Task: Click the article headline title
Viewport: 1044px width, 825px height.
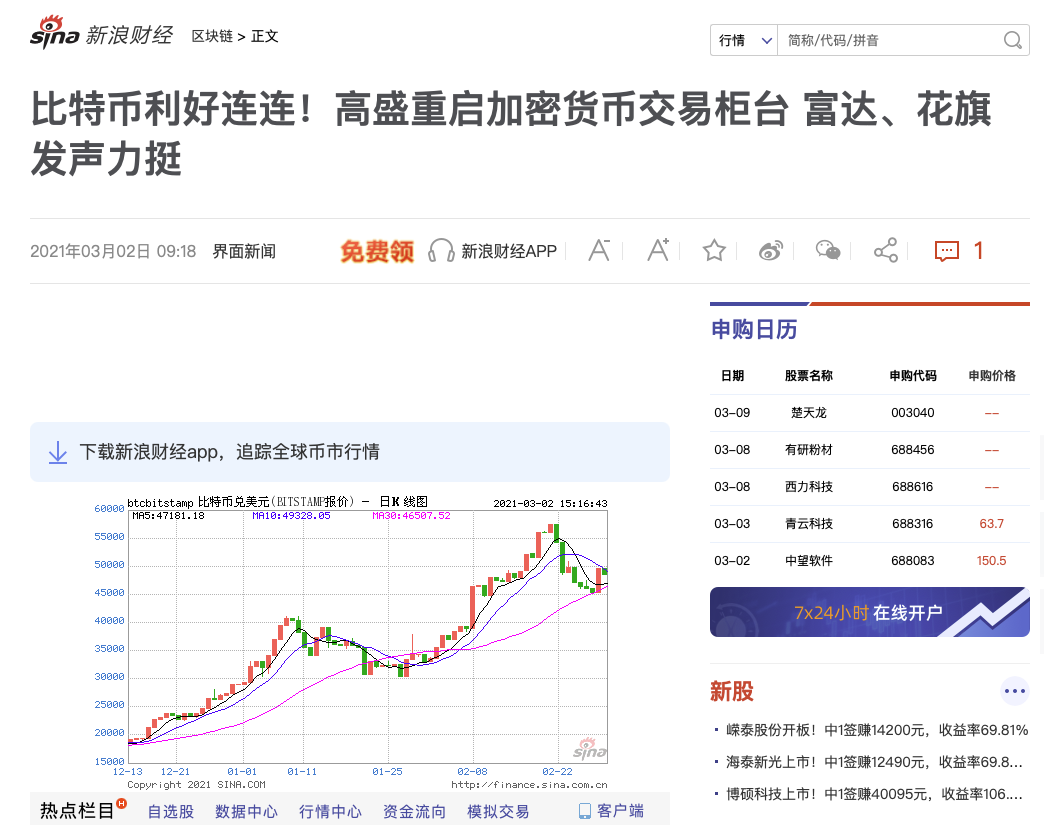Action: coord(511,135)
